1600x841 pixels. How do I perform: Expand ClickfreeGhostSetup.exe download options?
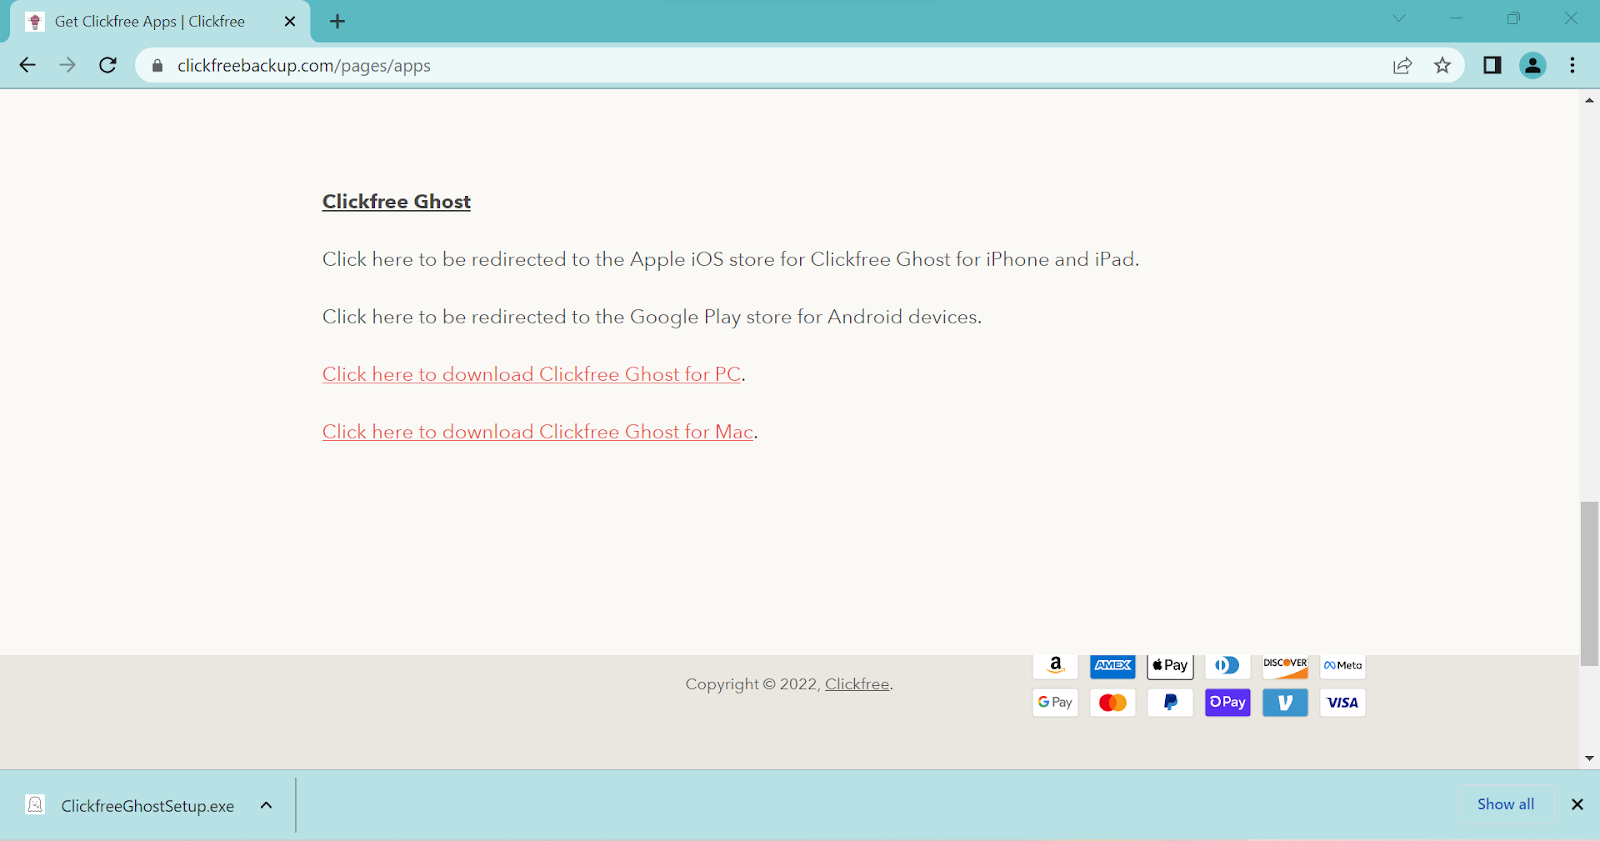[266, 805]
